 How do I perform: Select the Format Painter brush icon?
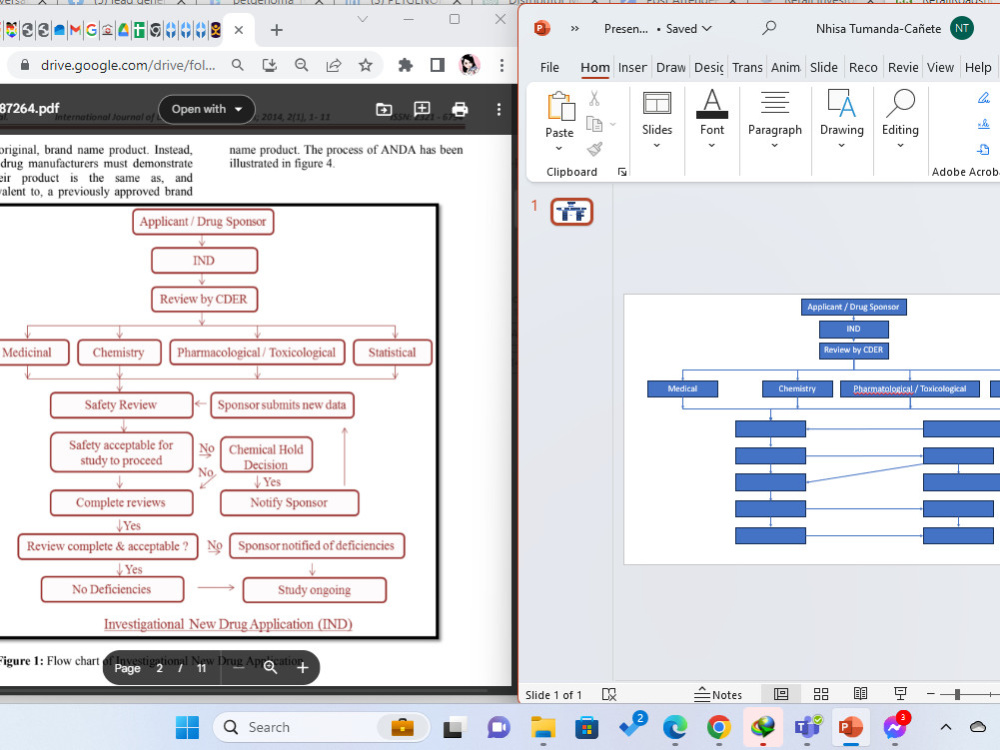[x=594, y=149]
